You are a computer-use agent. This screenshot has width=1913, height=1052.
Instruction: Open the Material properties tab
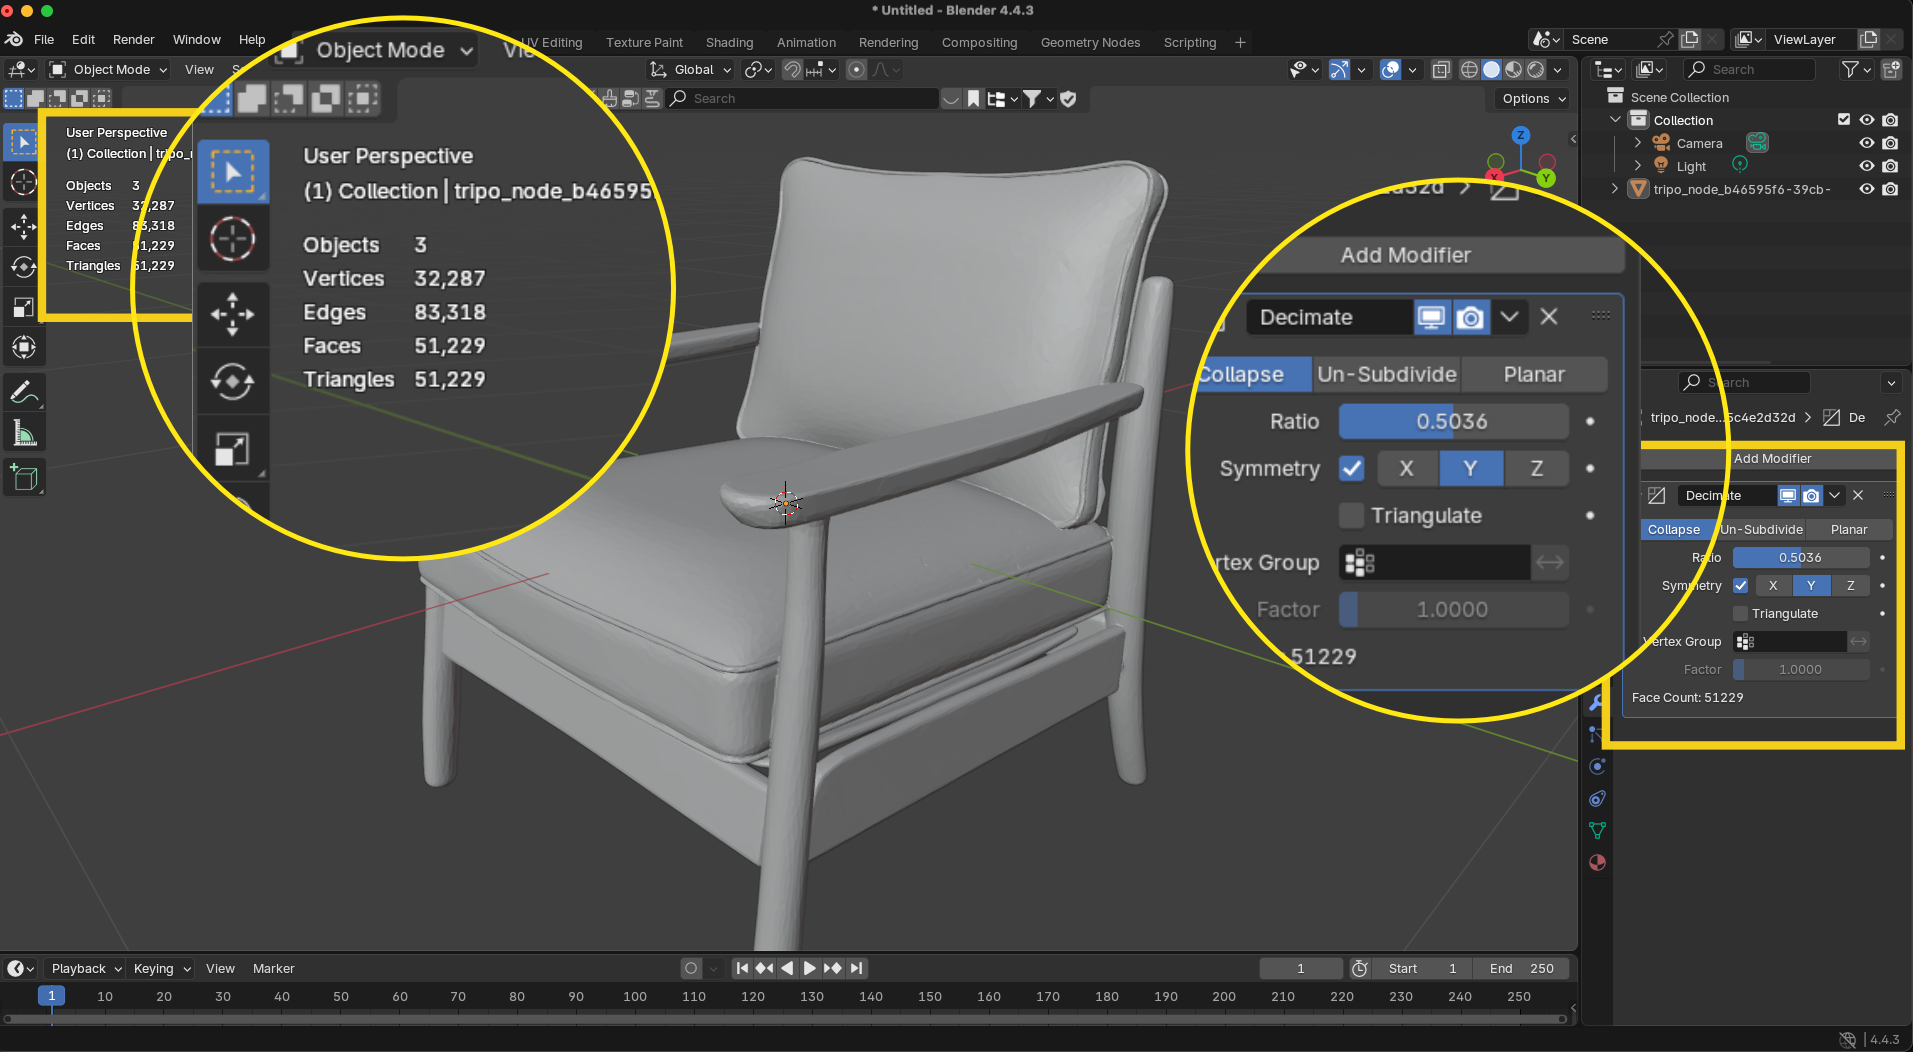coord(1597,863)
